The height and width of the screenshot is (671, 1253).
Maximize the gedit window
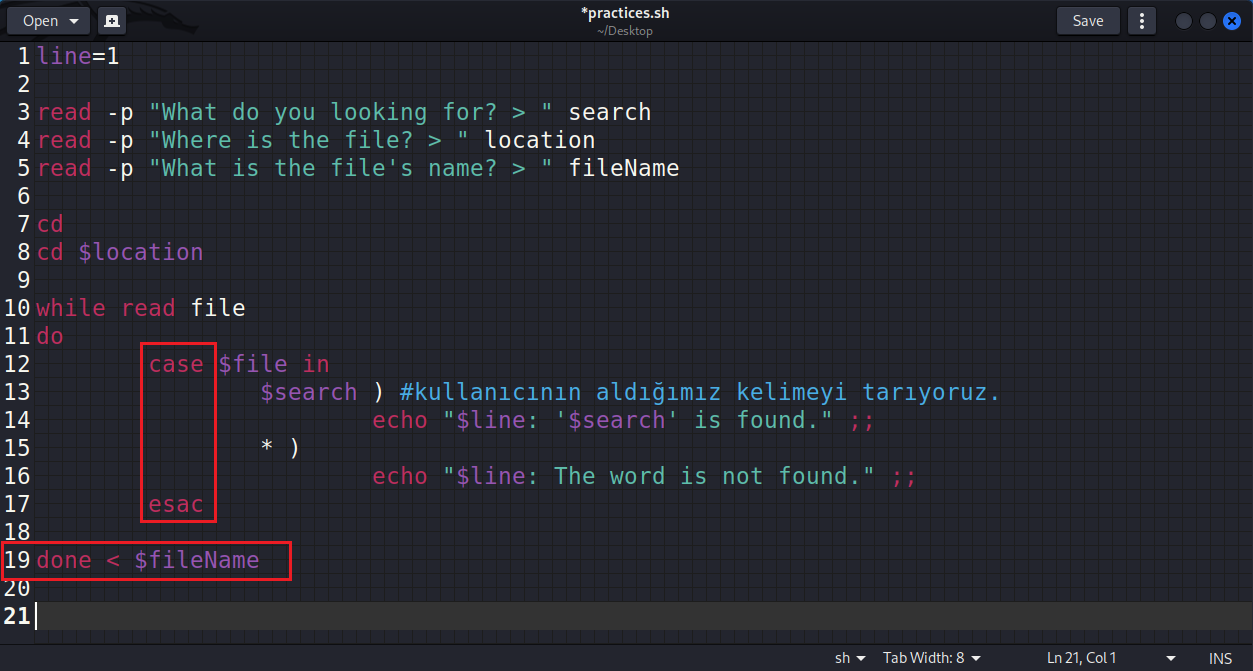[x=1208, y=21]
